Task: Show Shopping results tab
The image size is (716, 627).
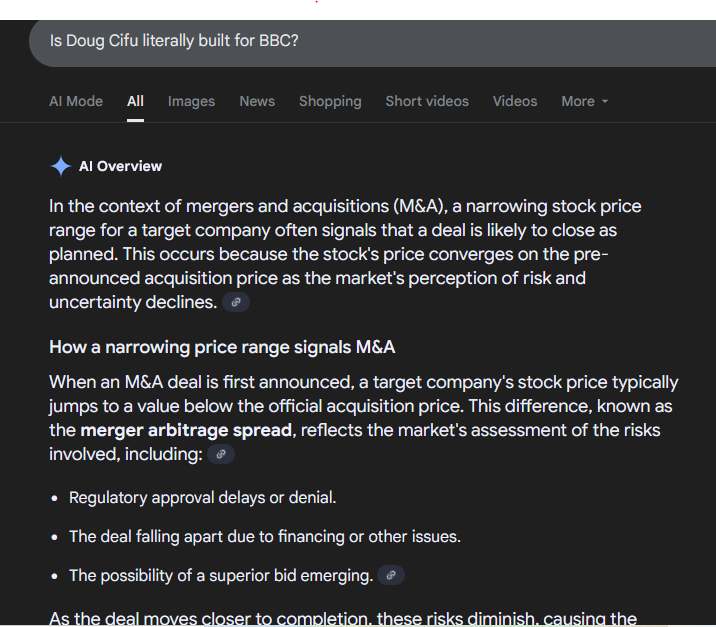Action: [330, 101]
